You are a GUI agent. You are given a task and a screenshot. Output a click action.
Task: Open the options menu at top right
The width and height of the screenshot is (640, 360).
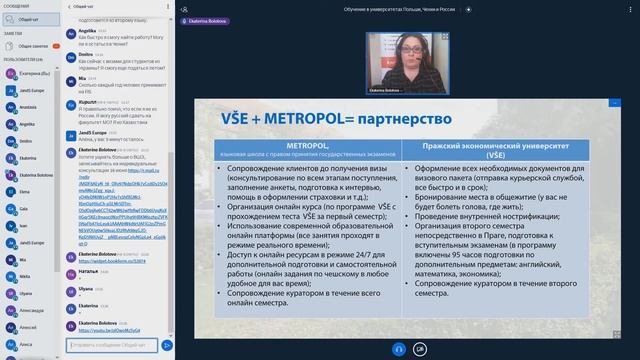point(630,9)
